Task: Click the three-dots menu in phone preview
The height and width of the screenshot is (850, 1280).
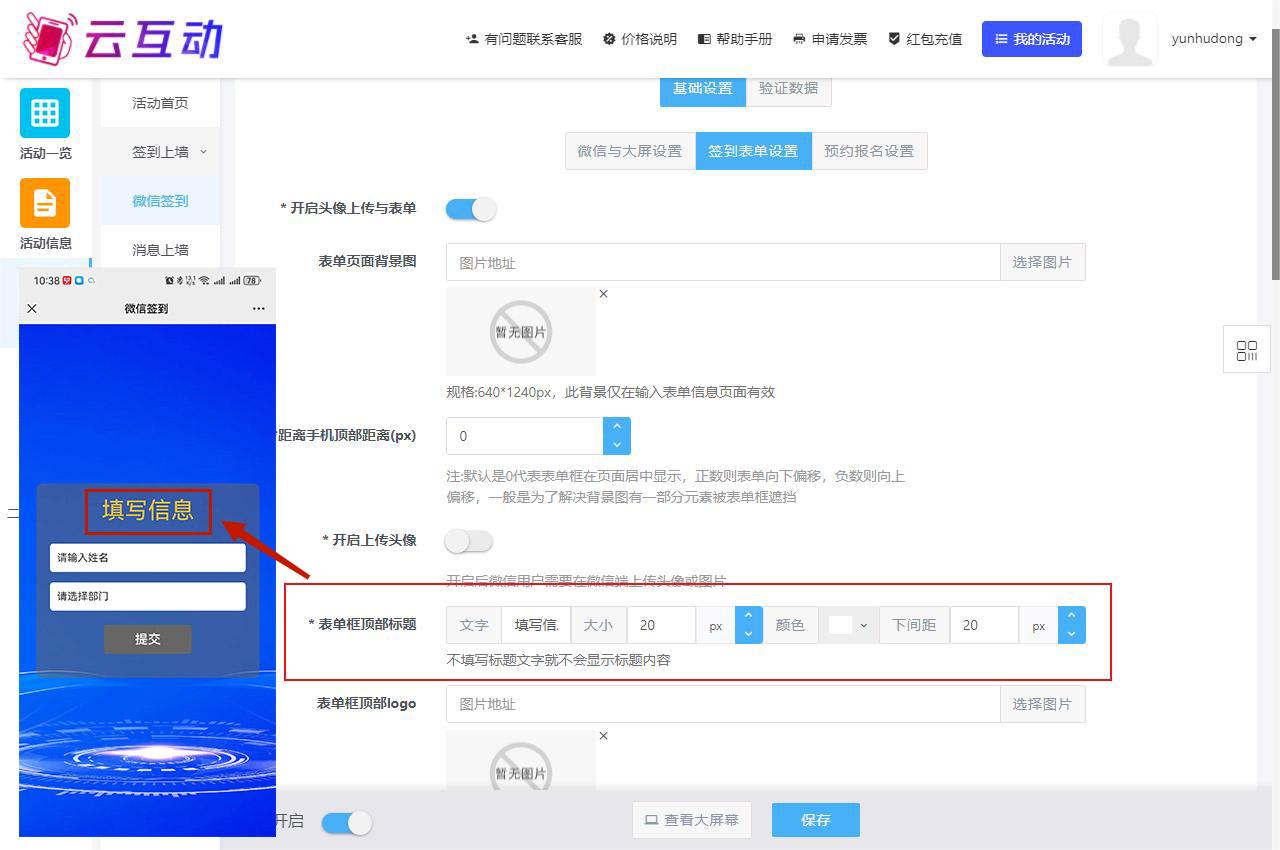Action: tap(259, 309)
